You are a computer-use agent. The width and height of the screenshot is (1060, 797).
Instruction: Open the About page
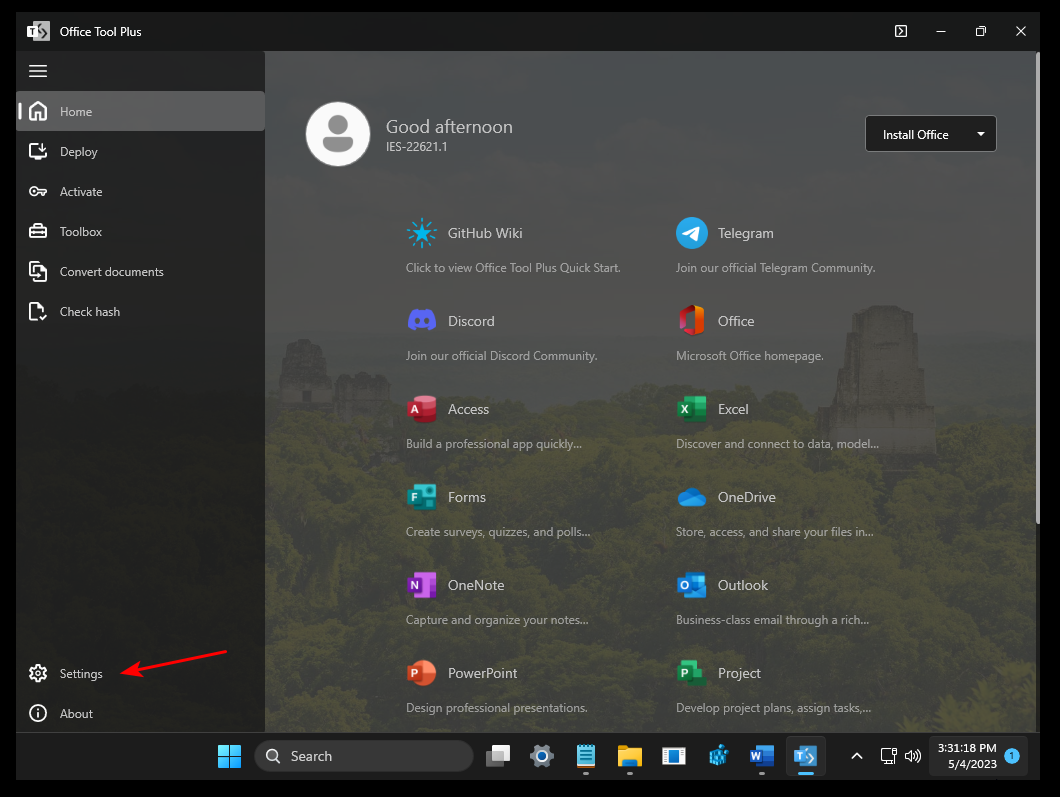[x=141, y=713]
